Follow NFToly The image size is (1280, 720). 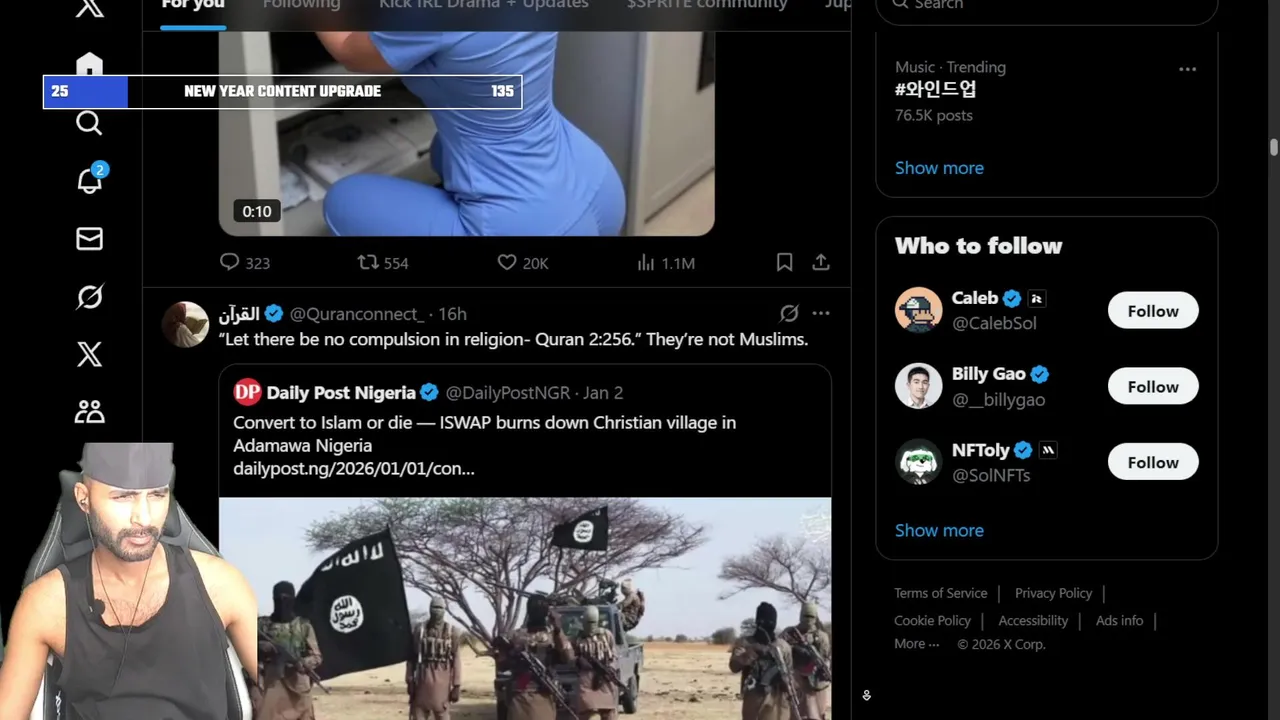(1153, 463)
